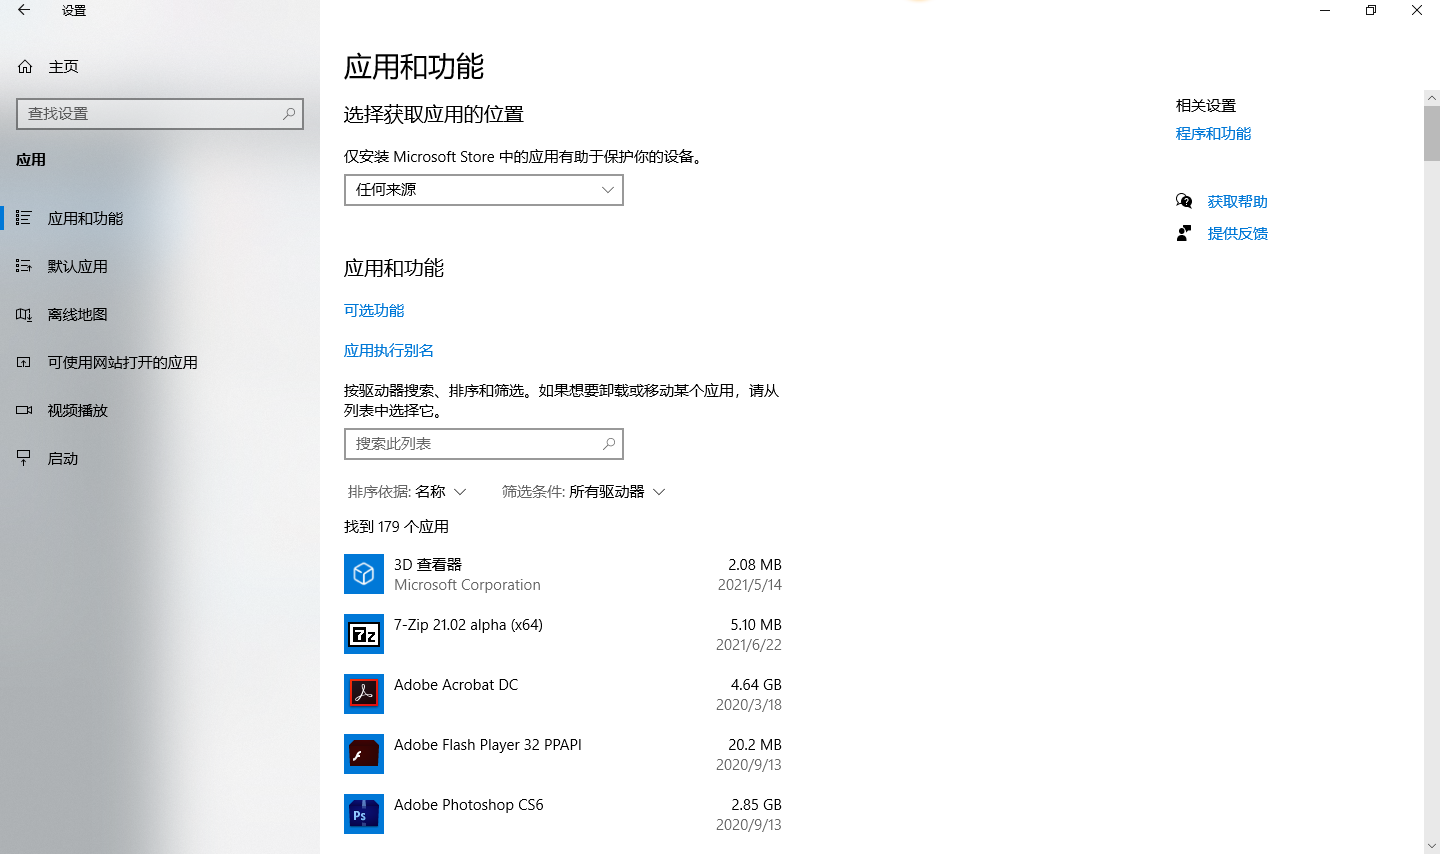Viewport: 1440px width, 854px height.
Task: Select the 7-Zip 21.02 alpha (x64) entry
Action: pos(468,625)
